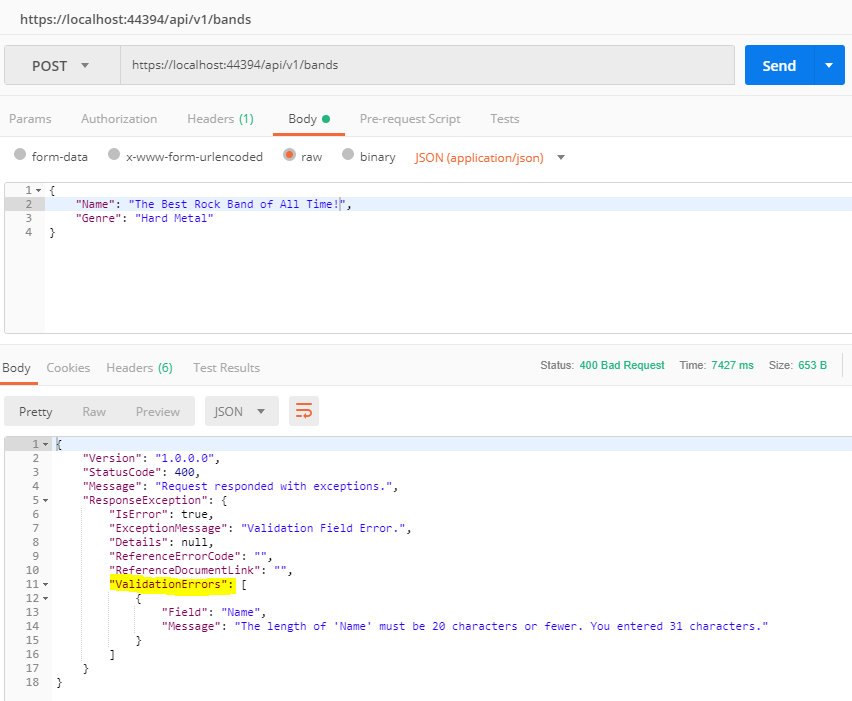Screen dimensions: 852x701
Task: Select the form-data radio button
Action: (x=20, y=154)
